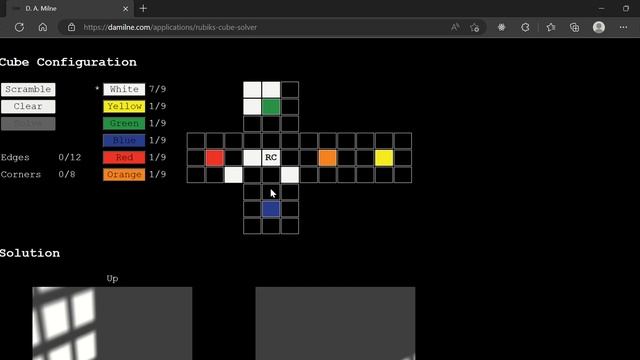The height and width of the screenshot is (360, 640).
Task: Click the greyed-out Solve button
Action: coord(28,124)
